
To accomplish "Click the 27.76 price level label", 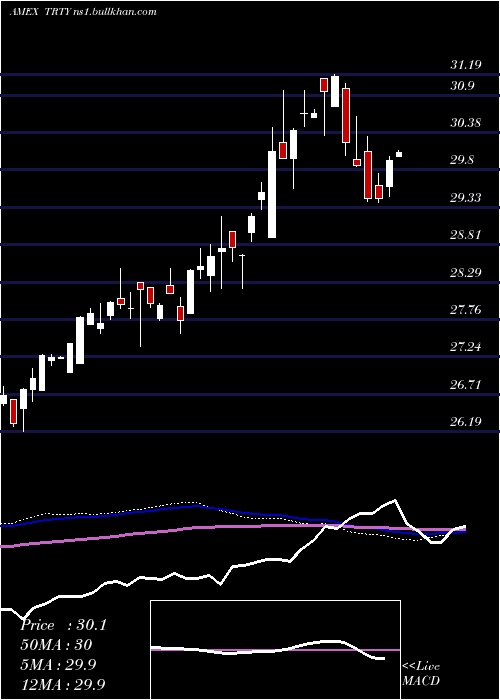I will tap(466, 309).
